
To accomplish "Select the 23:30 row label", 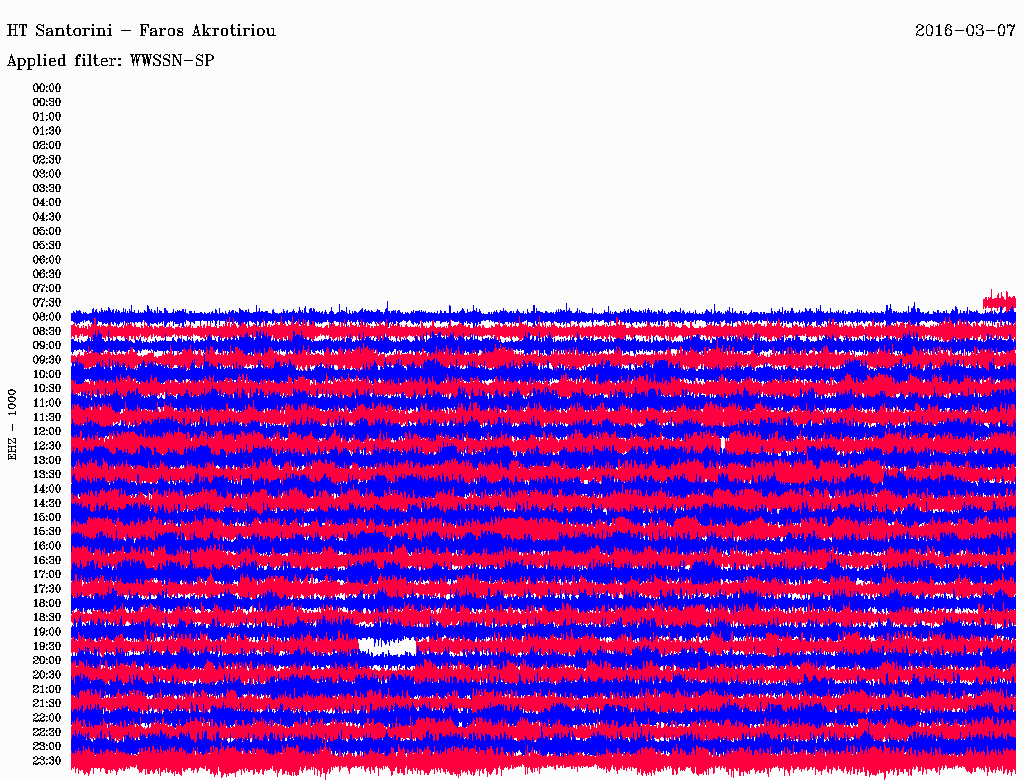I will pos(47,760).
